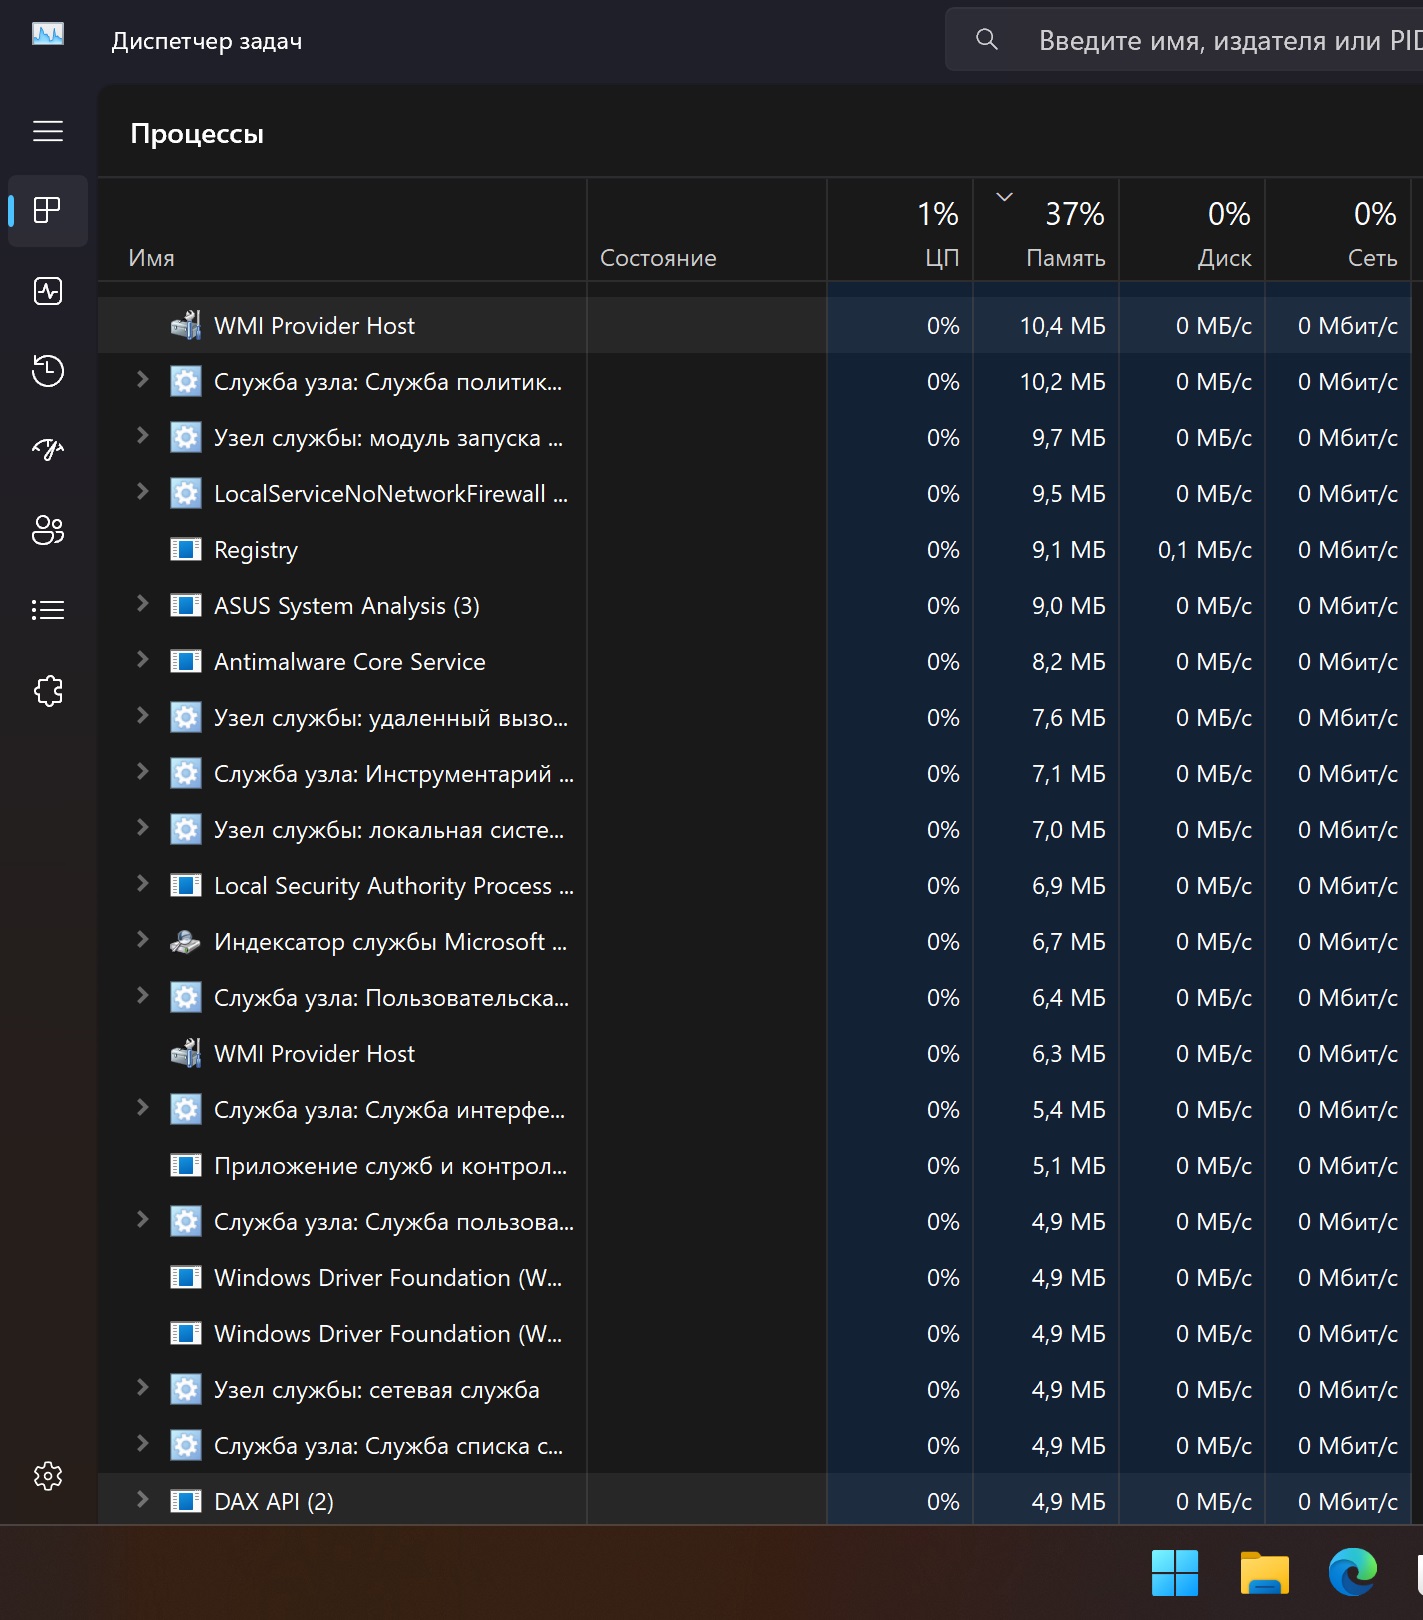
Task: Expand Служба узла: Инструментарий row
Action: click(x=142, y=771)
